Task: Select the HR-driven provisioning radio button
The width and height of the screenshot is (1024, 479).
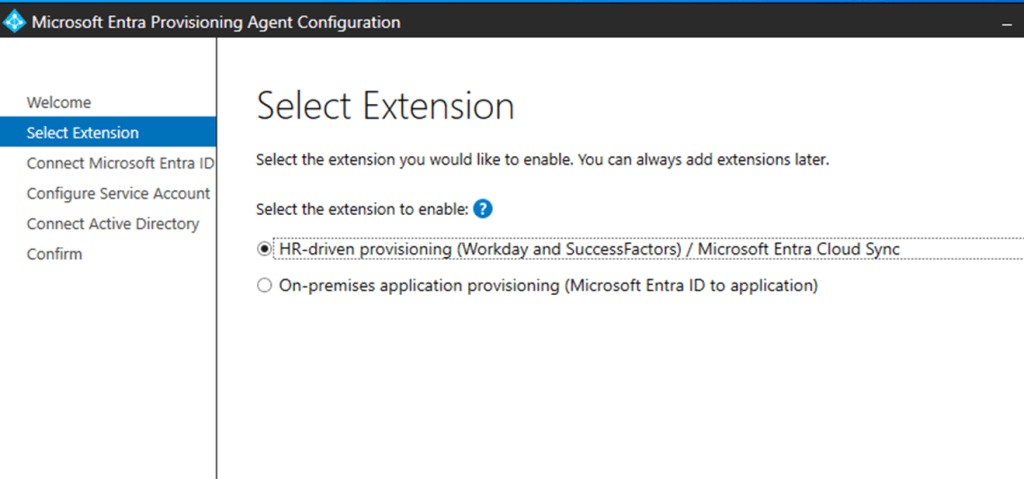Action: 264,249
